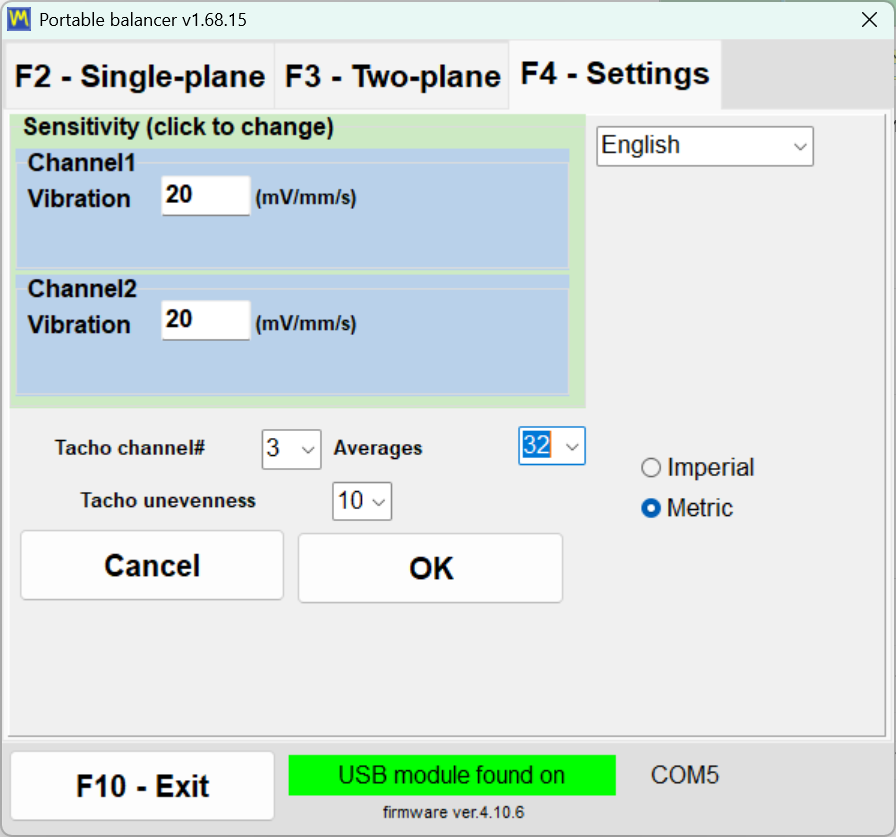Click the green USB module status bar

click(451, 775)
